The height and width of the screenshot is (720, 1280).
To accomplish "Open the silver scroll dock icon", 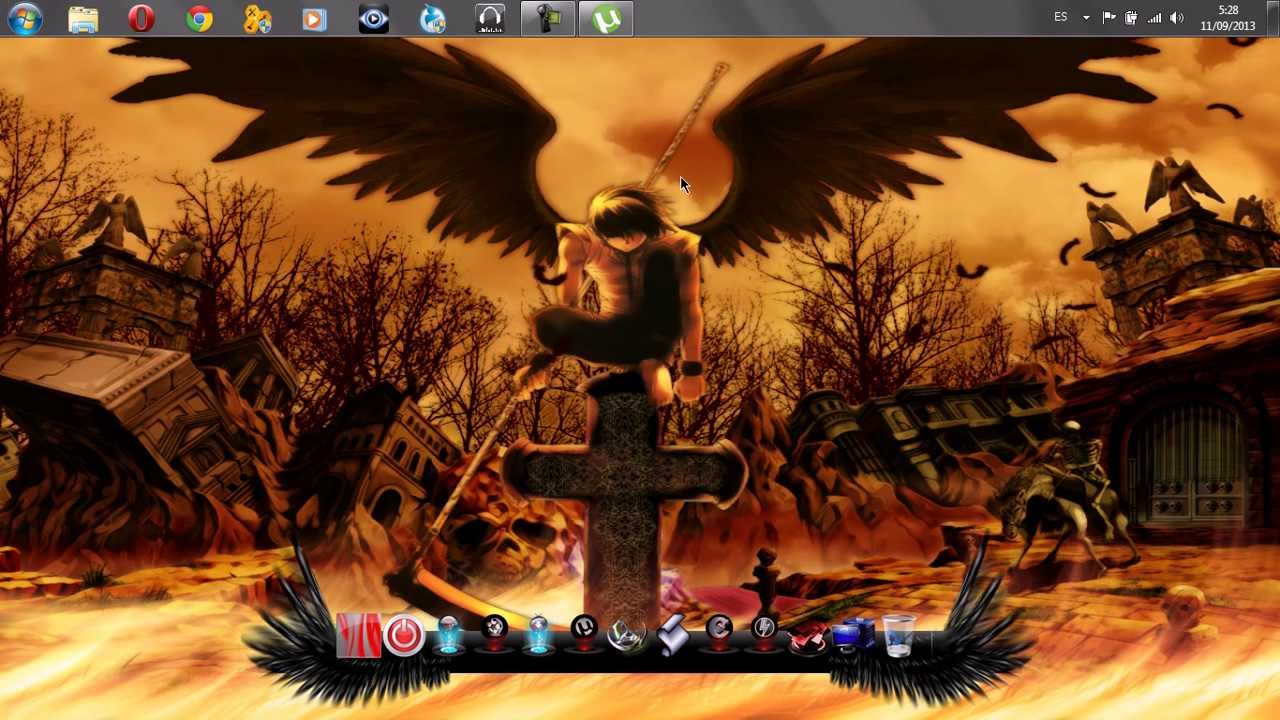I will click(x=673, y=636).
